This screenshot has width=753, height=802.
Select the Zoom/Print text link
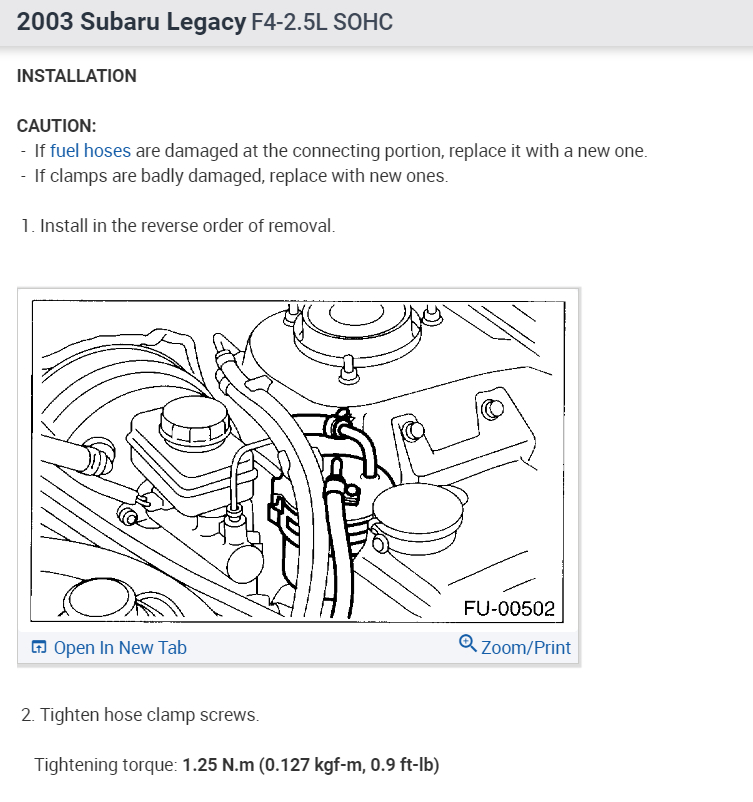[x=526, y=648]
